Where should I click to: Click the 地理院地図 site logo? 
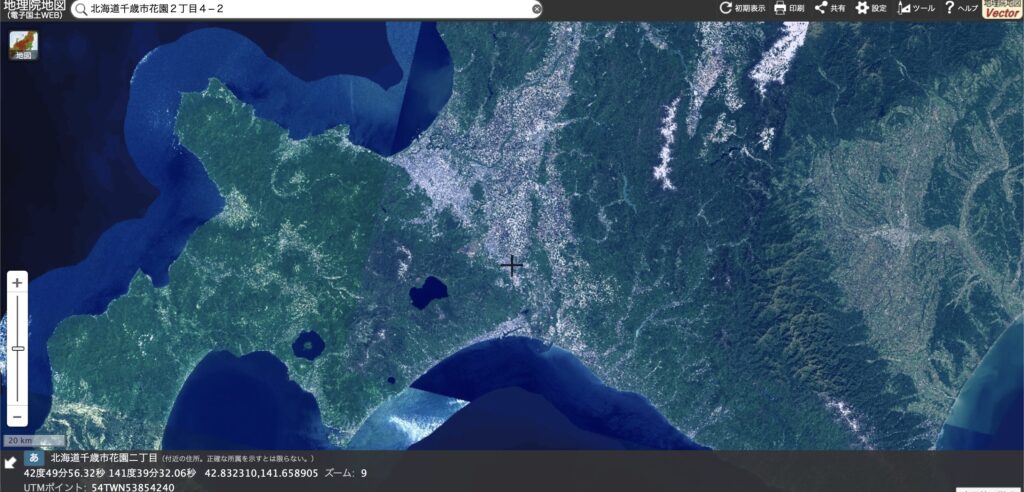[34, 9]
